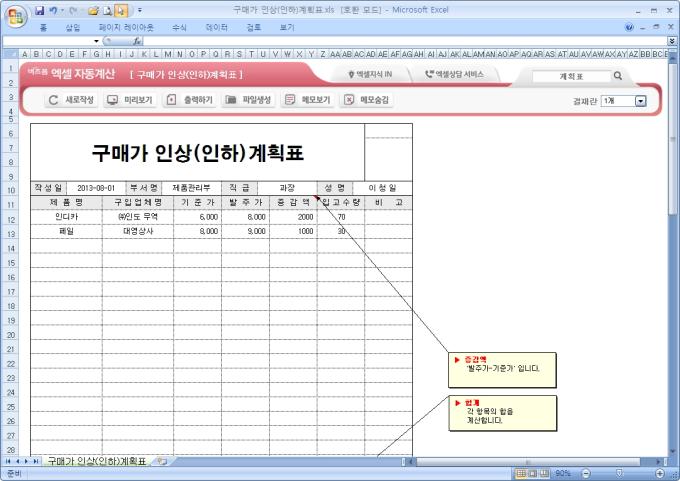This screenshot has width=680, height=481.
Task: Click the 새로작성 button
Action: (x=72, y=100)
